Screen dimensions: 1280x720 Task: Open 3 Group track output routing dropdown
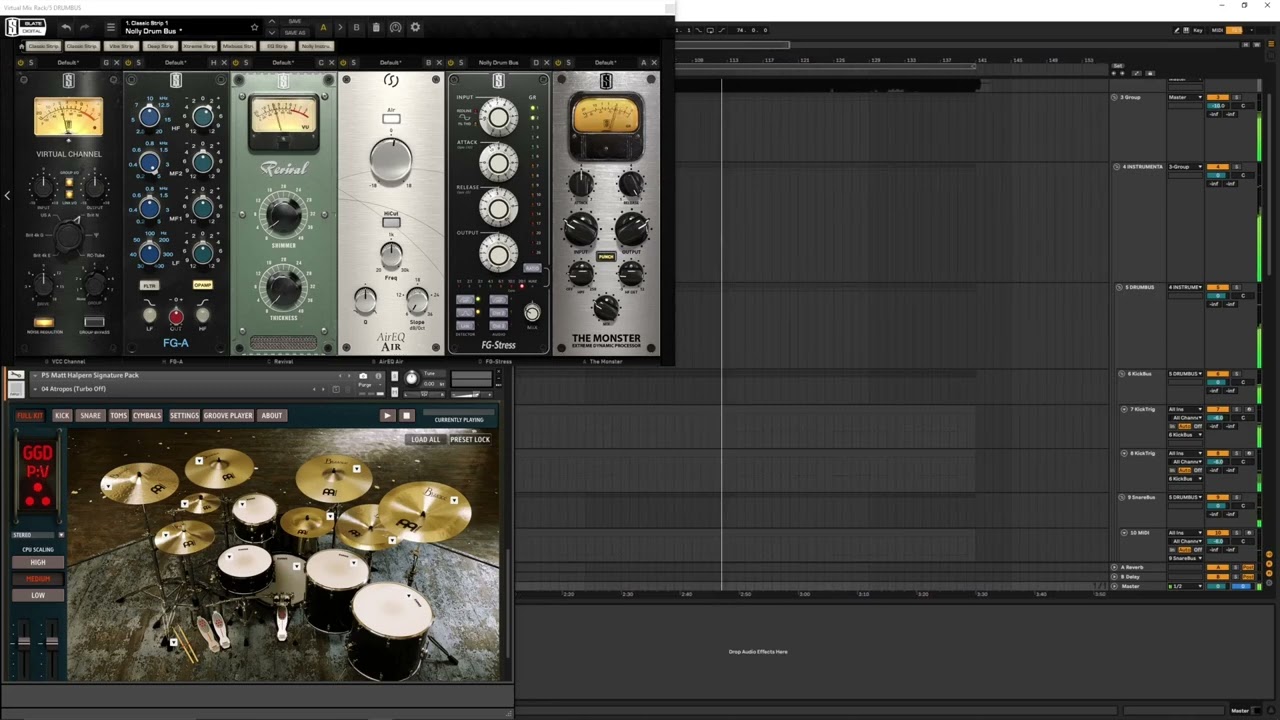click(1185, 97)
